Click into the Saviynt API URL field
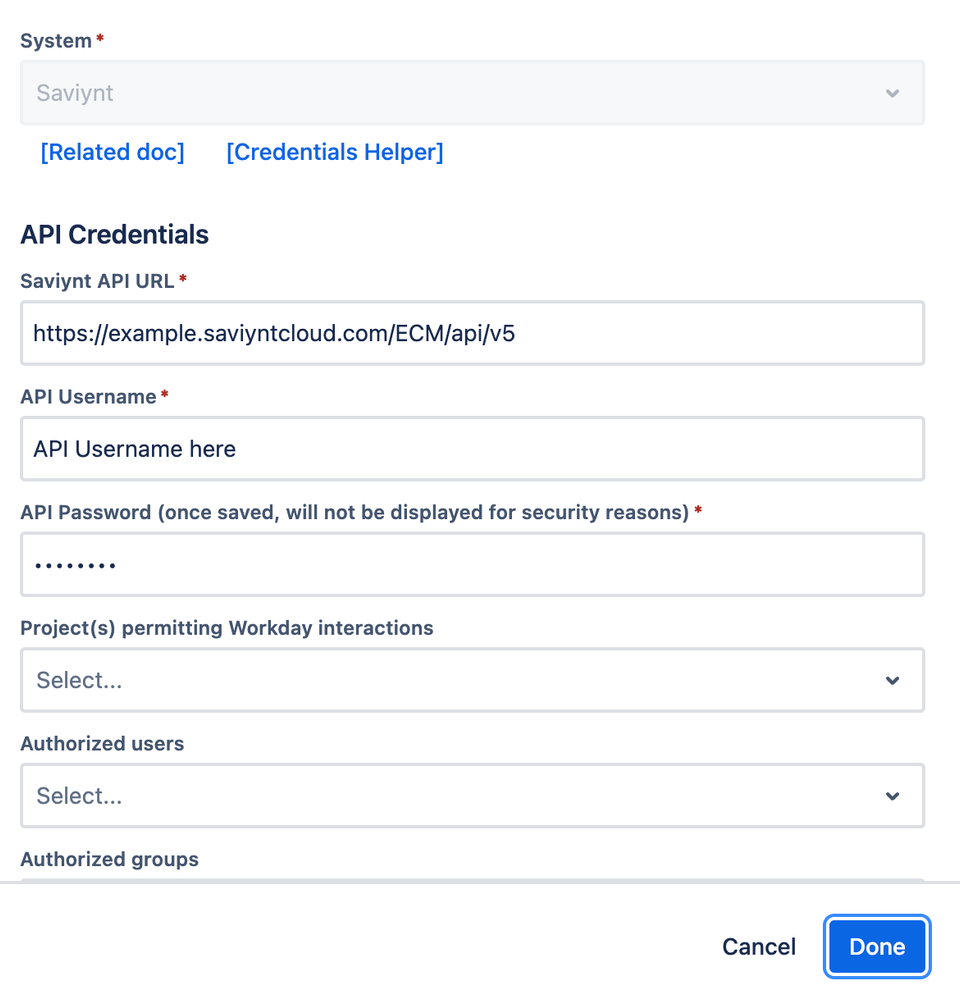Image resolution: width=960 pixels, height=999 pixels. coord(472,333)
